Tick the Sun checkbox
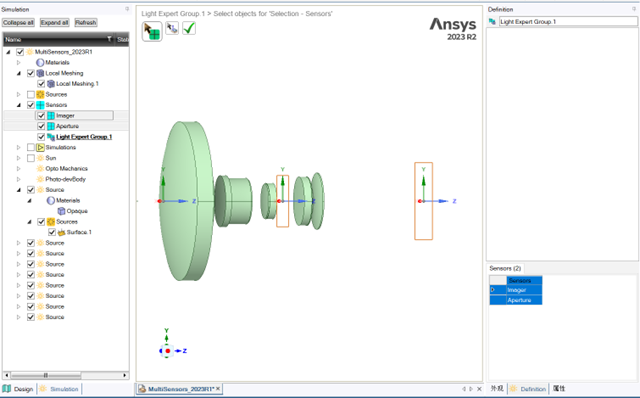This screenshot has width=640, height=398. coord(31,158)
